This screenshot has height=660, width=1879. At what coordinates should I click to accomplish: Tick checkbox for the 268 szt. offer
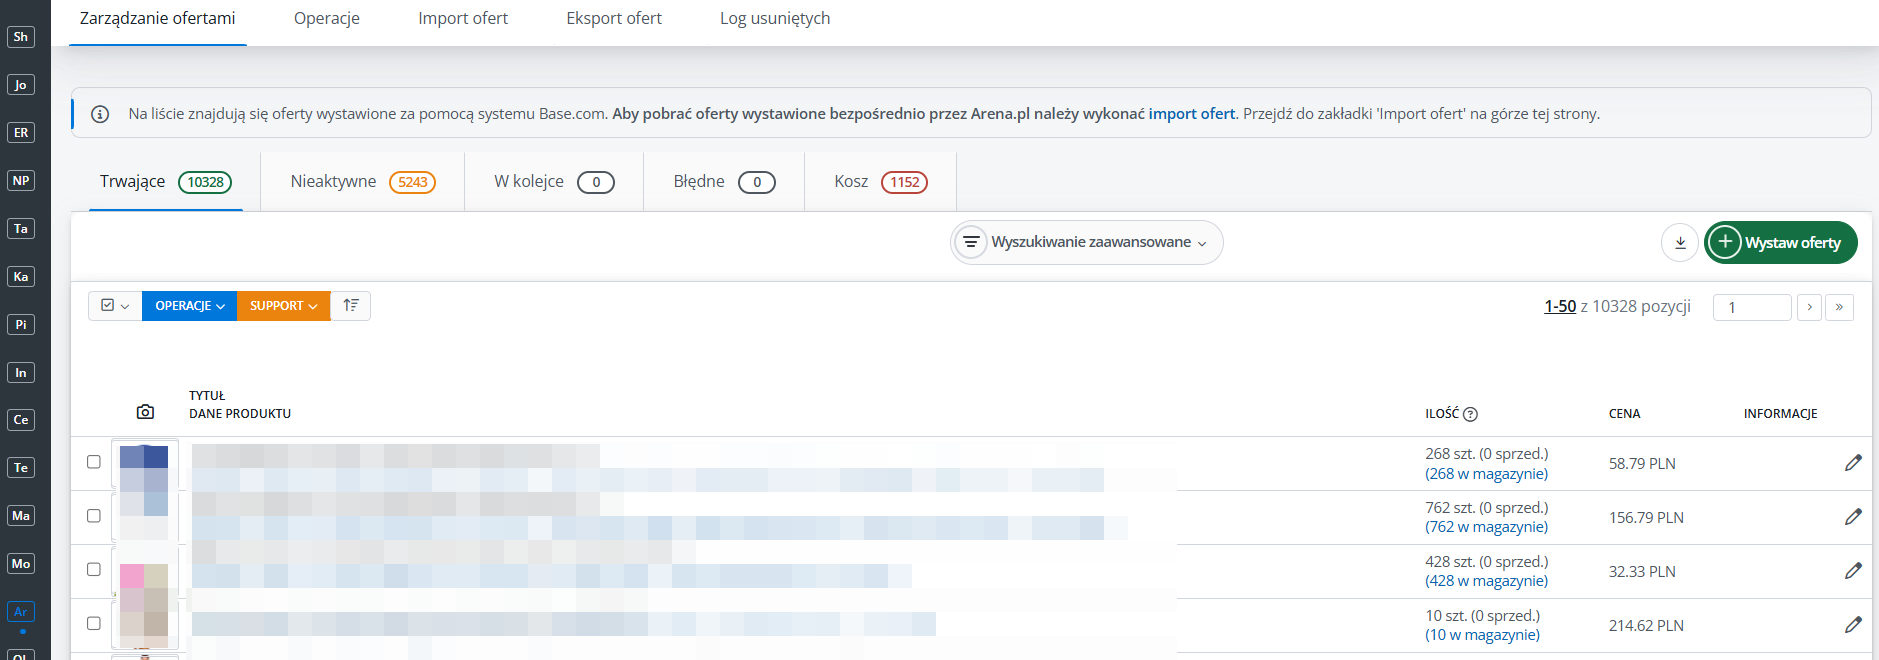94,462
